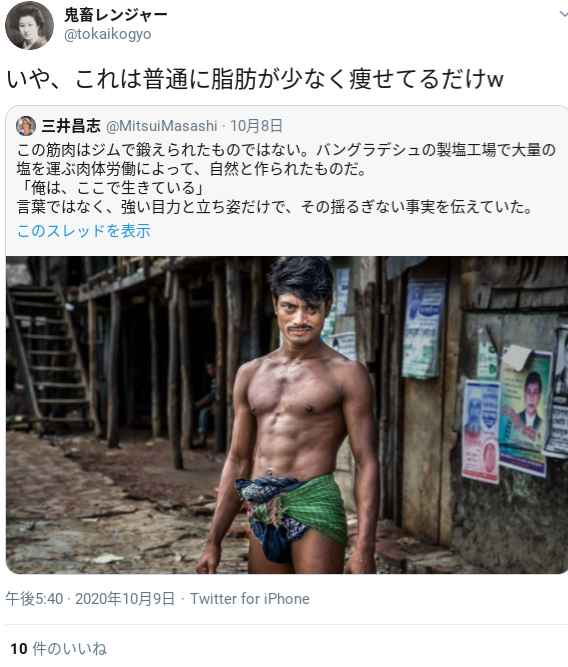The width and height of the screenshot is (568, 667).
Task: Open the Twitter for iPhone source link
Action: pyautogui.click(x=250, y=599)
